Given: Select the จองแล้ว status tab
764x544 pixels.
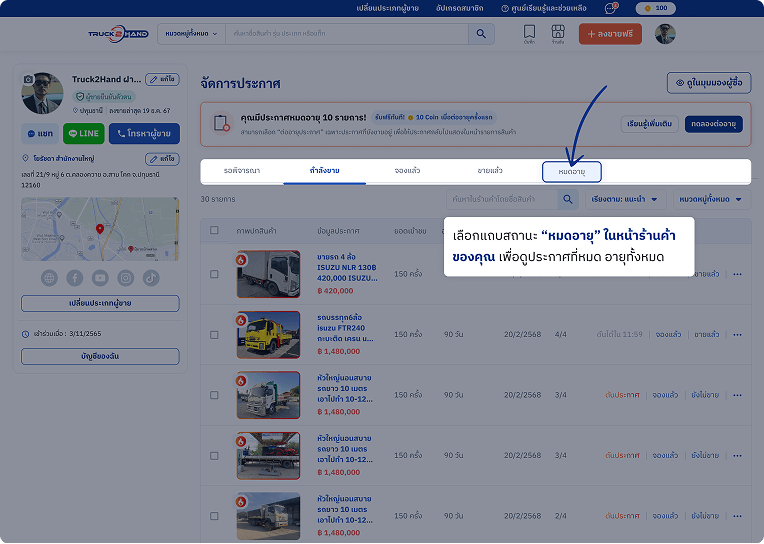Looking at the screenshot, I should point(407,171).
